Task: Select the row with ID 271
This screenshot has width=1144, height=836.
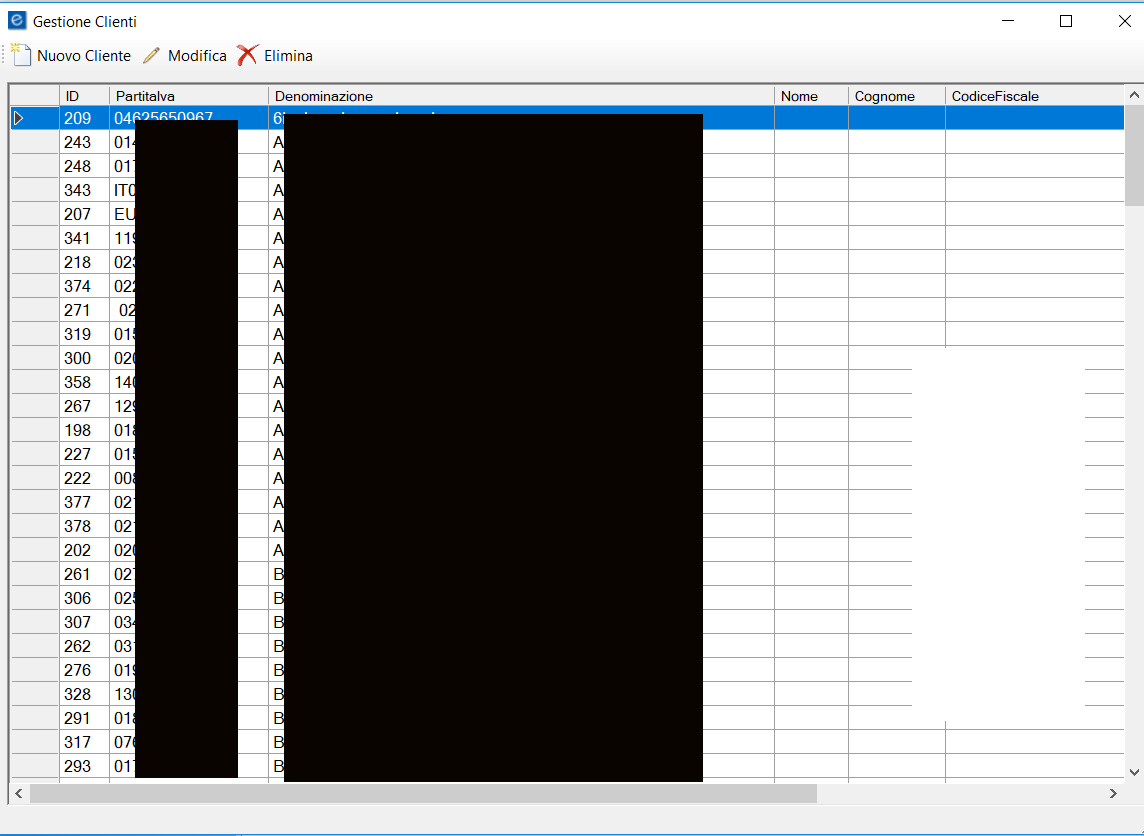Action: click(x=568, y=311)
